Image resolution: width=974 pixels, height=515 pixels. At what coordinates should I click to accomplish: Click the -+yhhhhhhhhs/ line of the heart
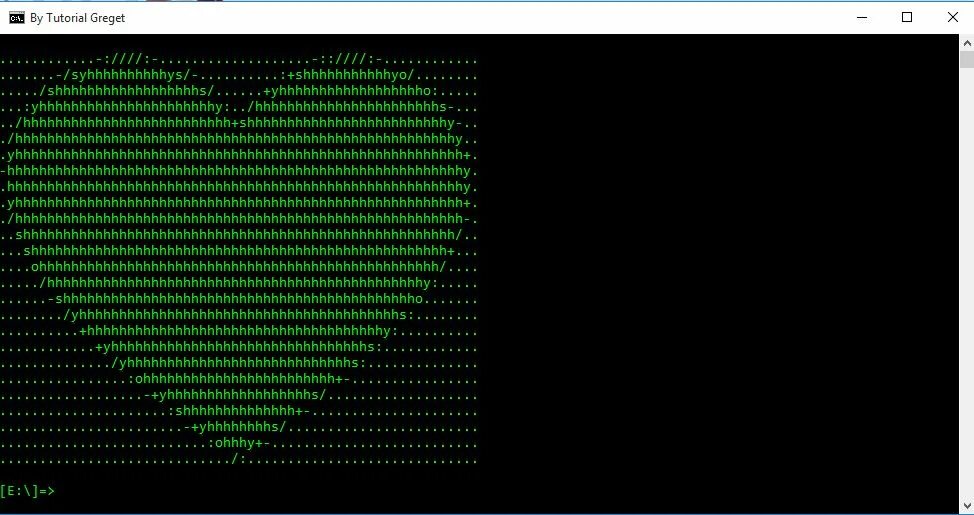(235, 427)
